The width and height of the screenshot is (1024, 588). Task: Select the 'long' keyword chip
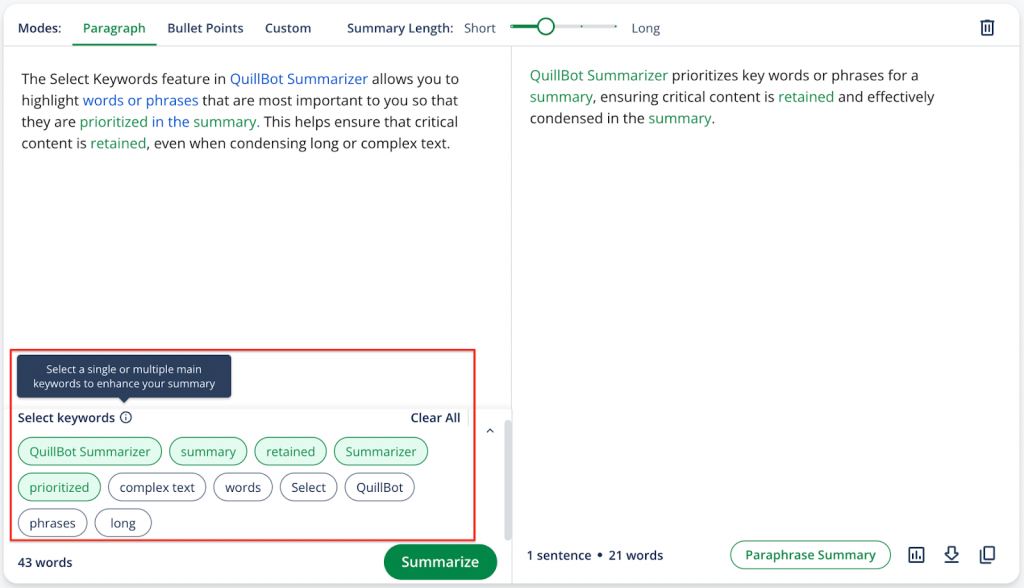(123, 523)
